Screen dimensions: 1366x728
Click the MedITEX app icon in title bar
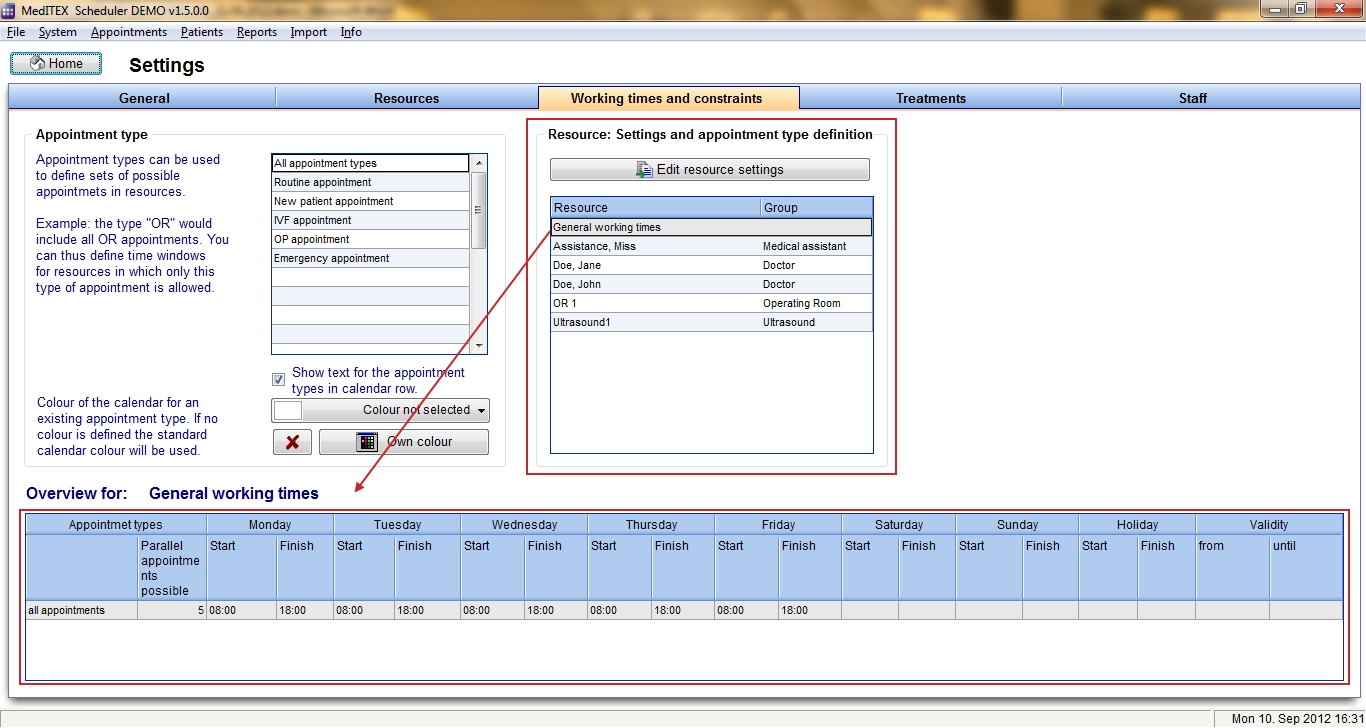[10, 9]
